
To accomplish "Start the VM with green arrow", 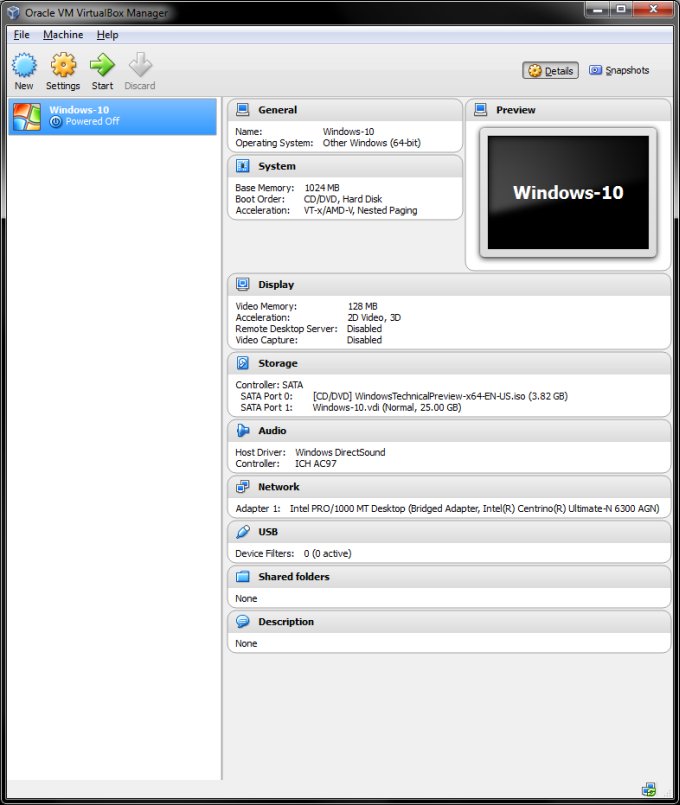I will [102, 65].
